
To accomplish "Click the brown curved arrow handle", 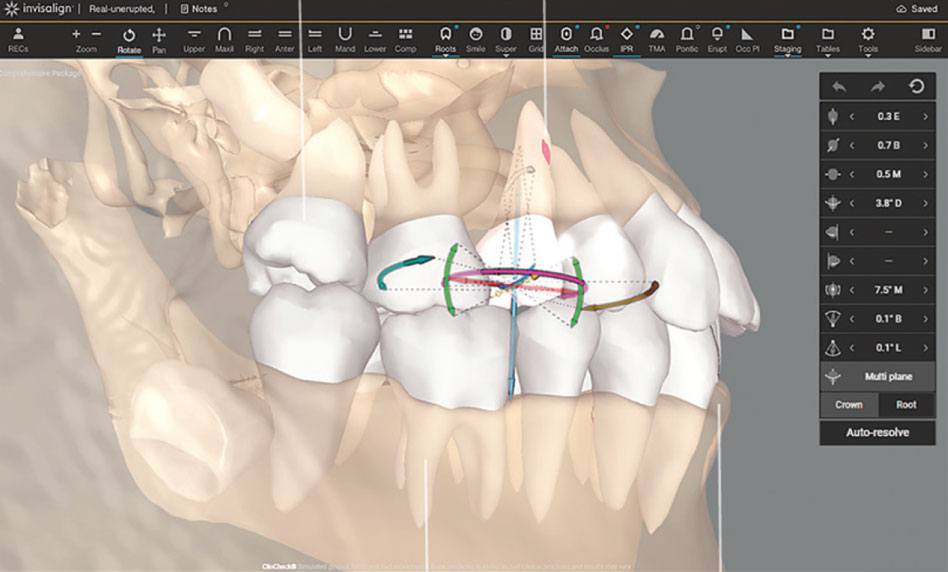I will [x=623, y=296].
